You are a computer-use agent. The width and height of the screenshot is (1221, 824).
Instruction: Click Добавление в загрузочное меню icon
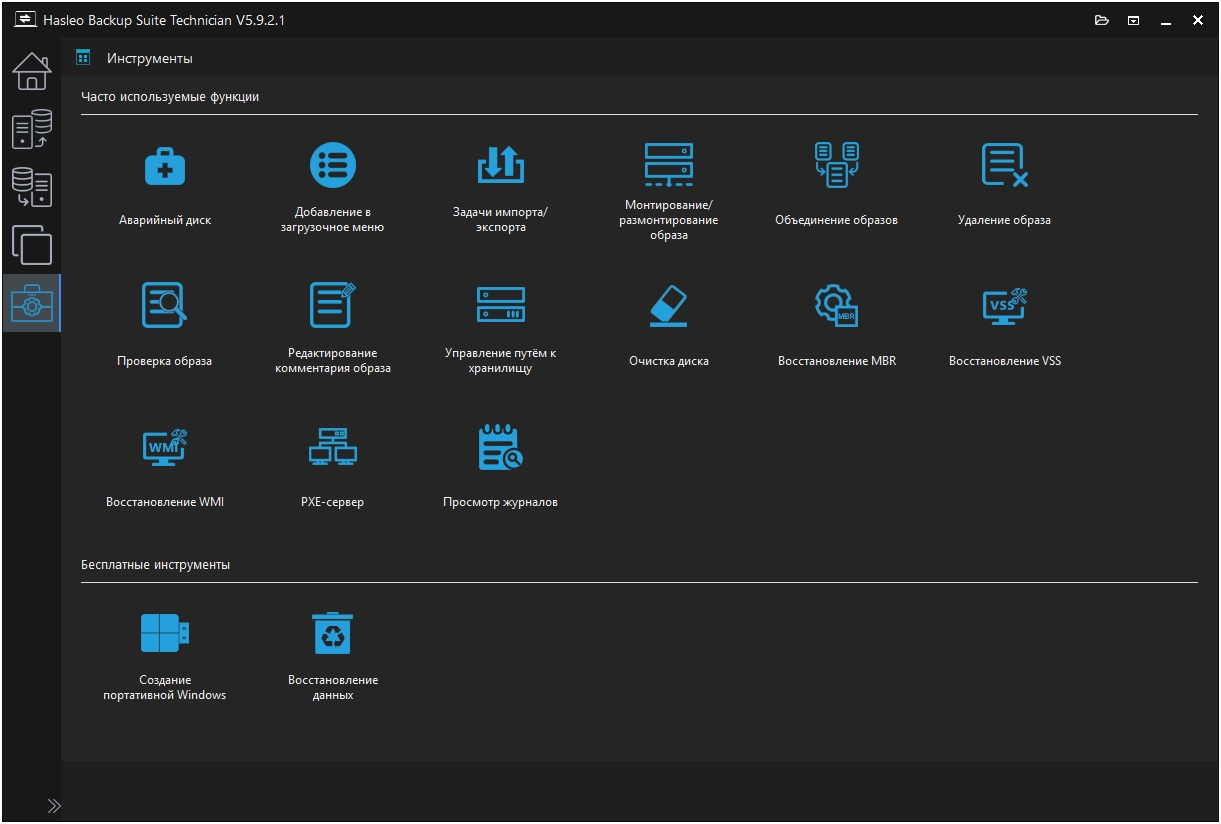coord(332,165)
